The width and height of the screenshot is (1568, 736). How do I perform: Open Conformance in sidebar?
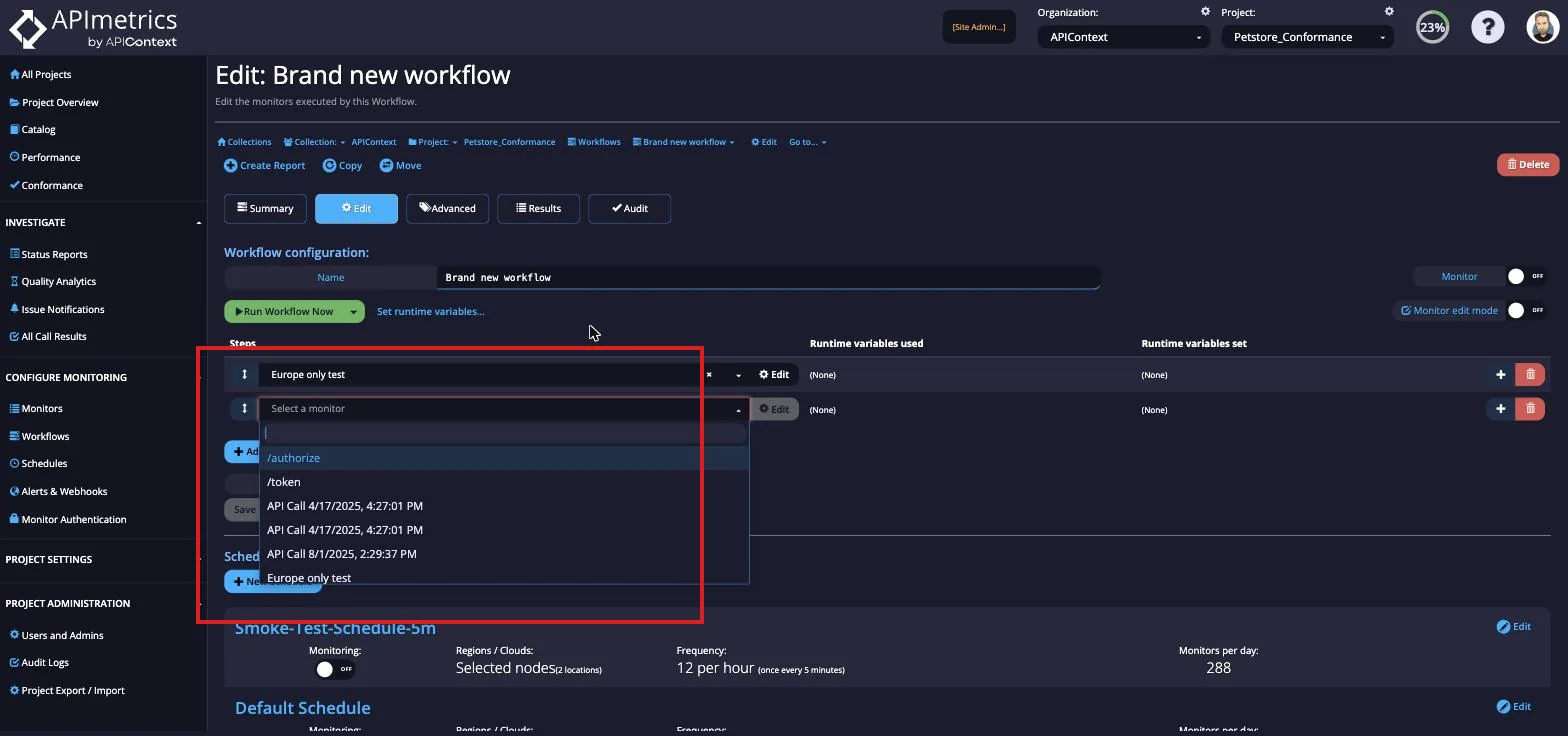tap(46, 185)
